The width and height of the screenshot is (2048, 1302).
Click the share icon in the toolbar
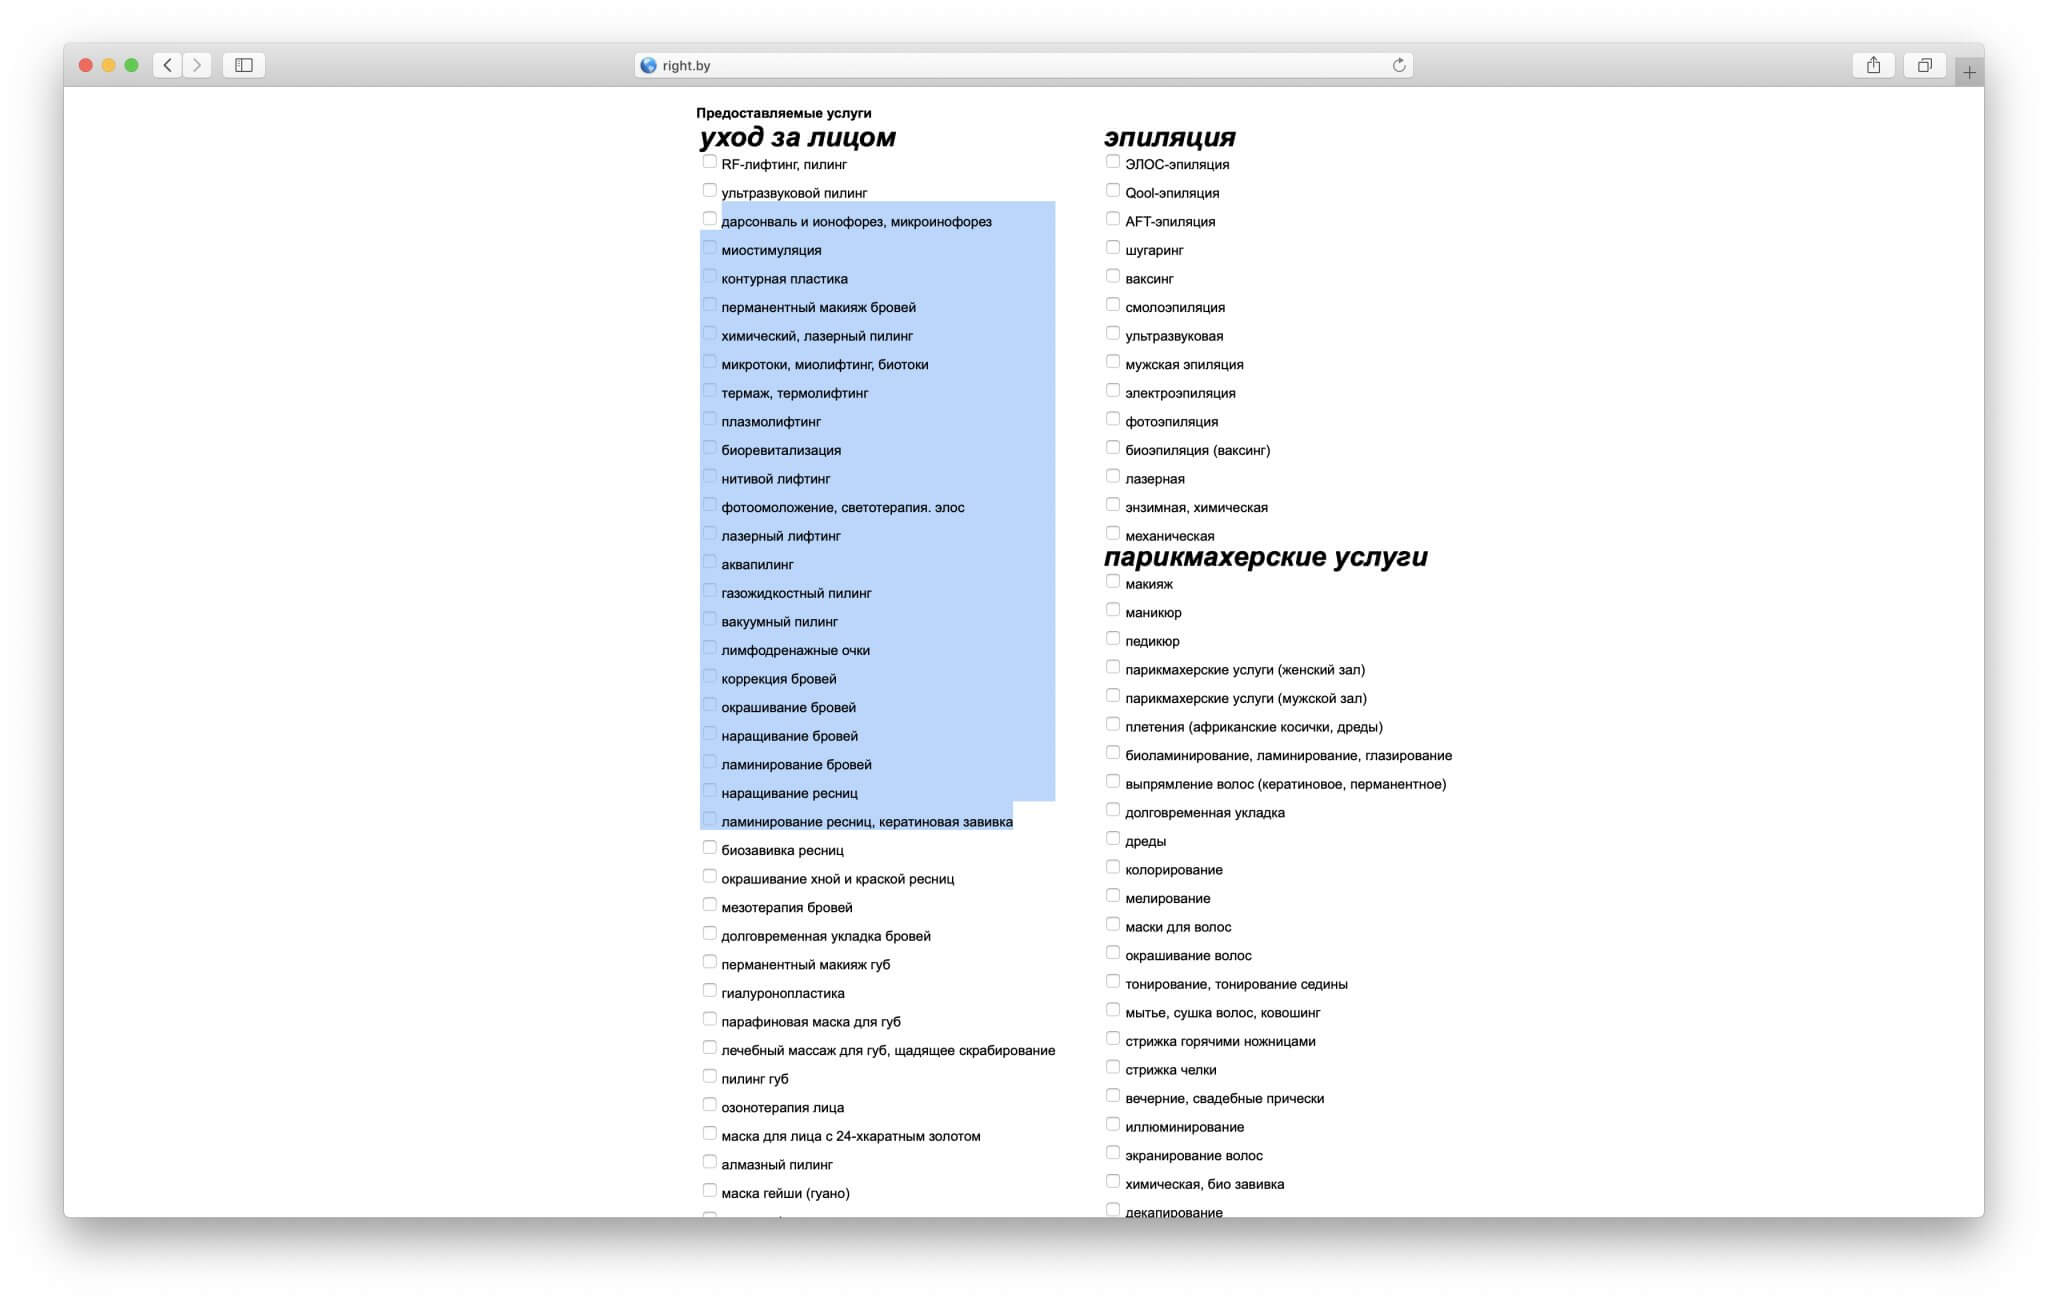point(1872,64)
